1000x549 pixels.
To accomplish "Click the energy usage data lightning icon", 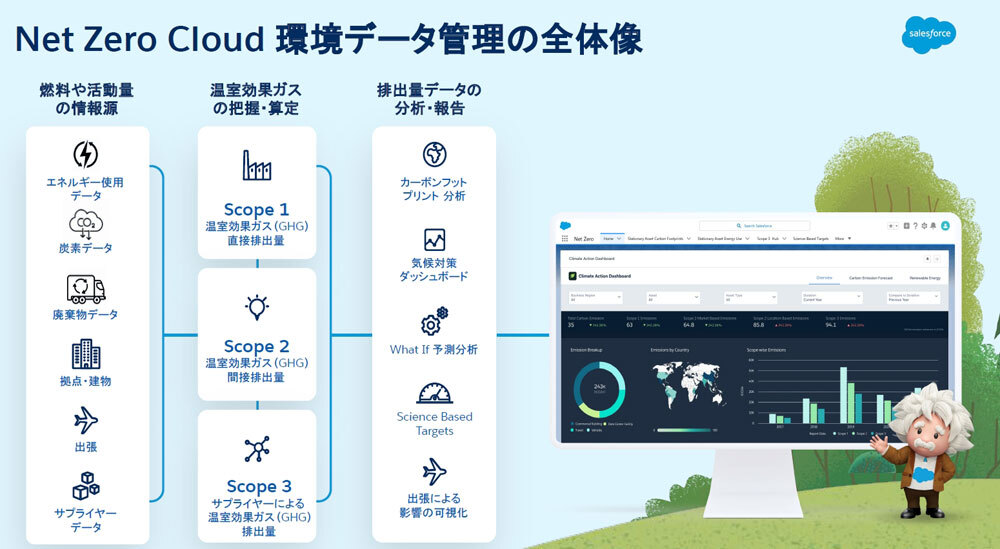I will (x=85, y=155).
